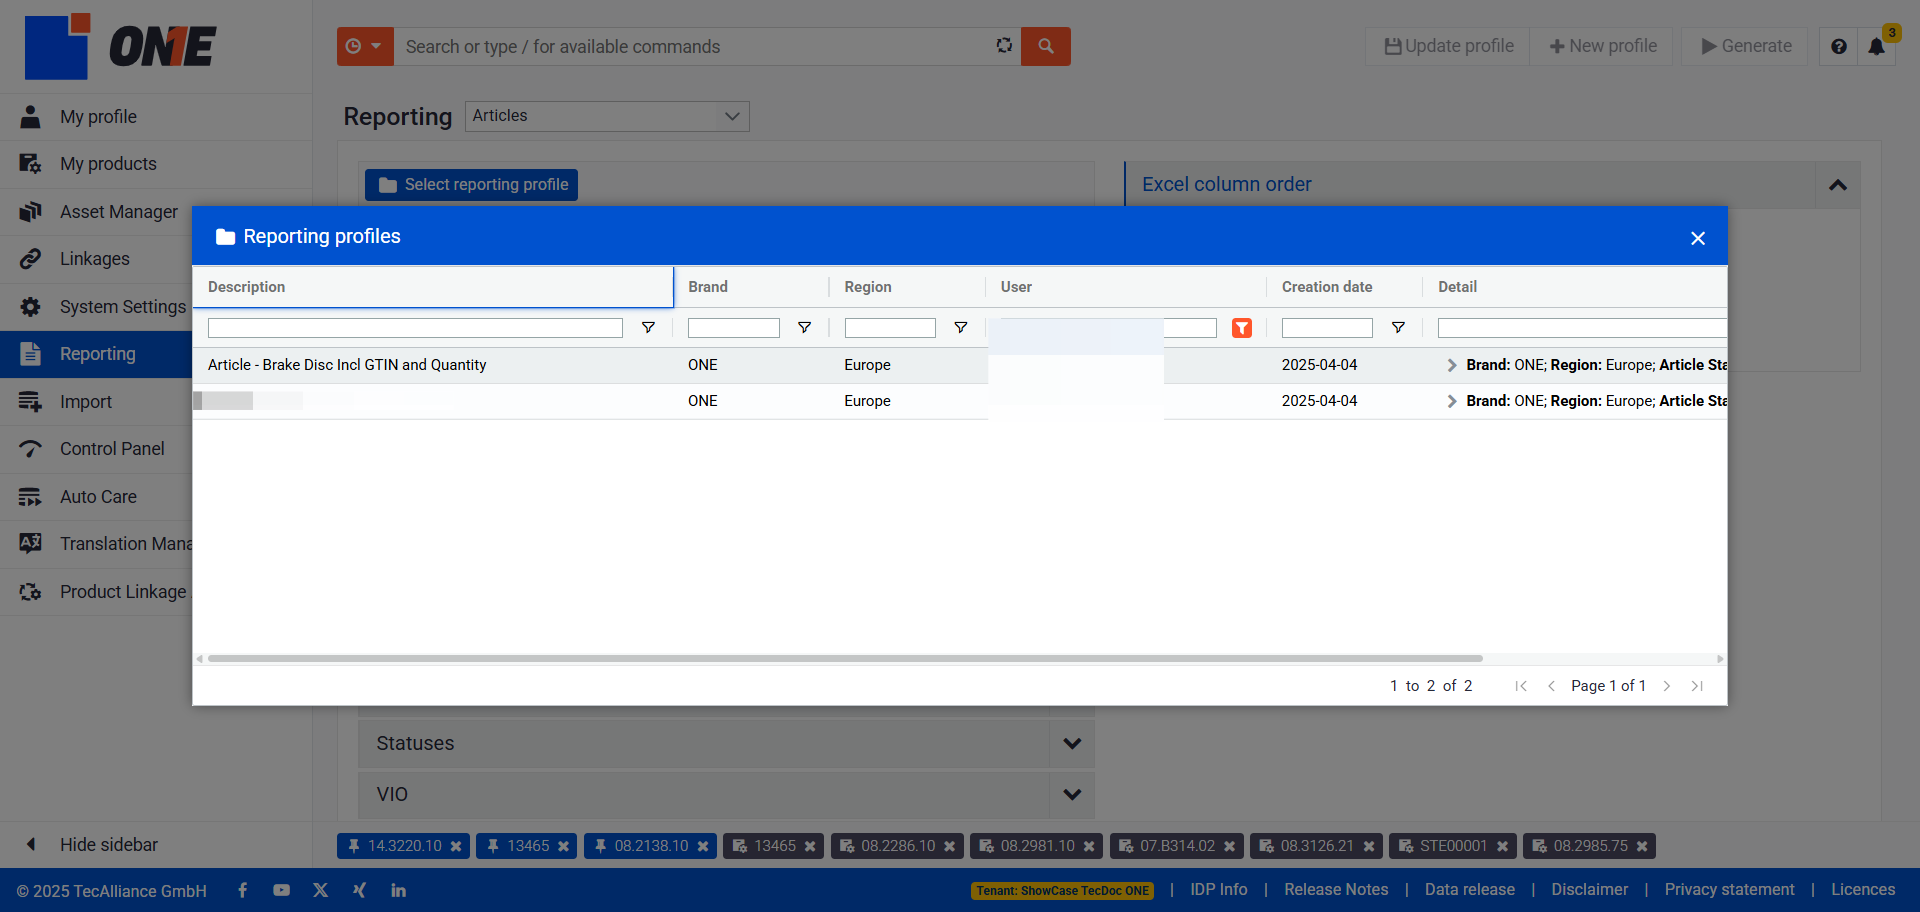This screenshot has width=1920, height=912.
Task: Click the Description filter input field
Action: point(415,328)
